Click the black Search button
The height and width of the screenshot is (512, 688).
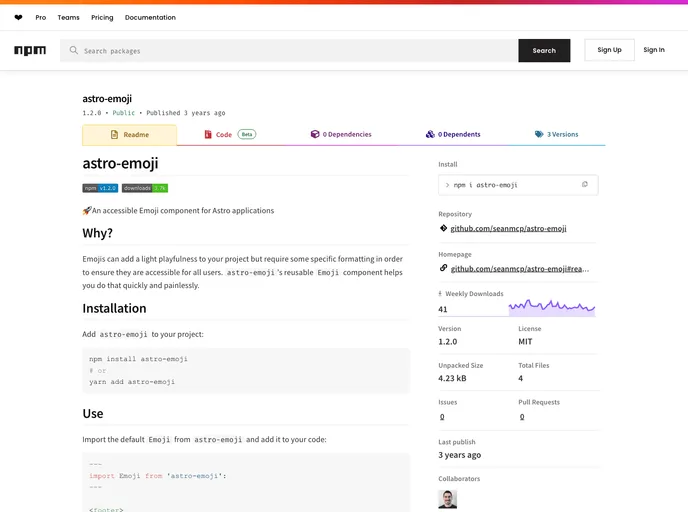pos(544,50)
